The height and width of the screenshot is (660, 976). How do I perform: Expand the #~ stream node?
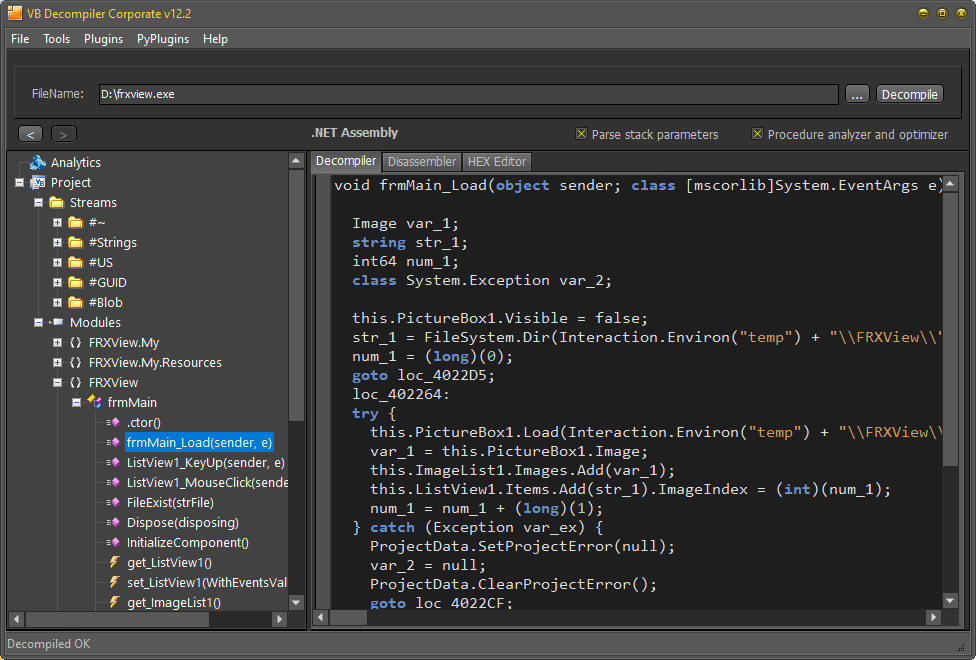coord(57,222)
